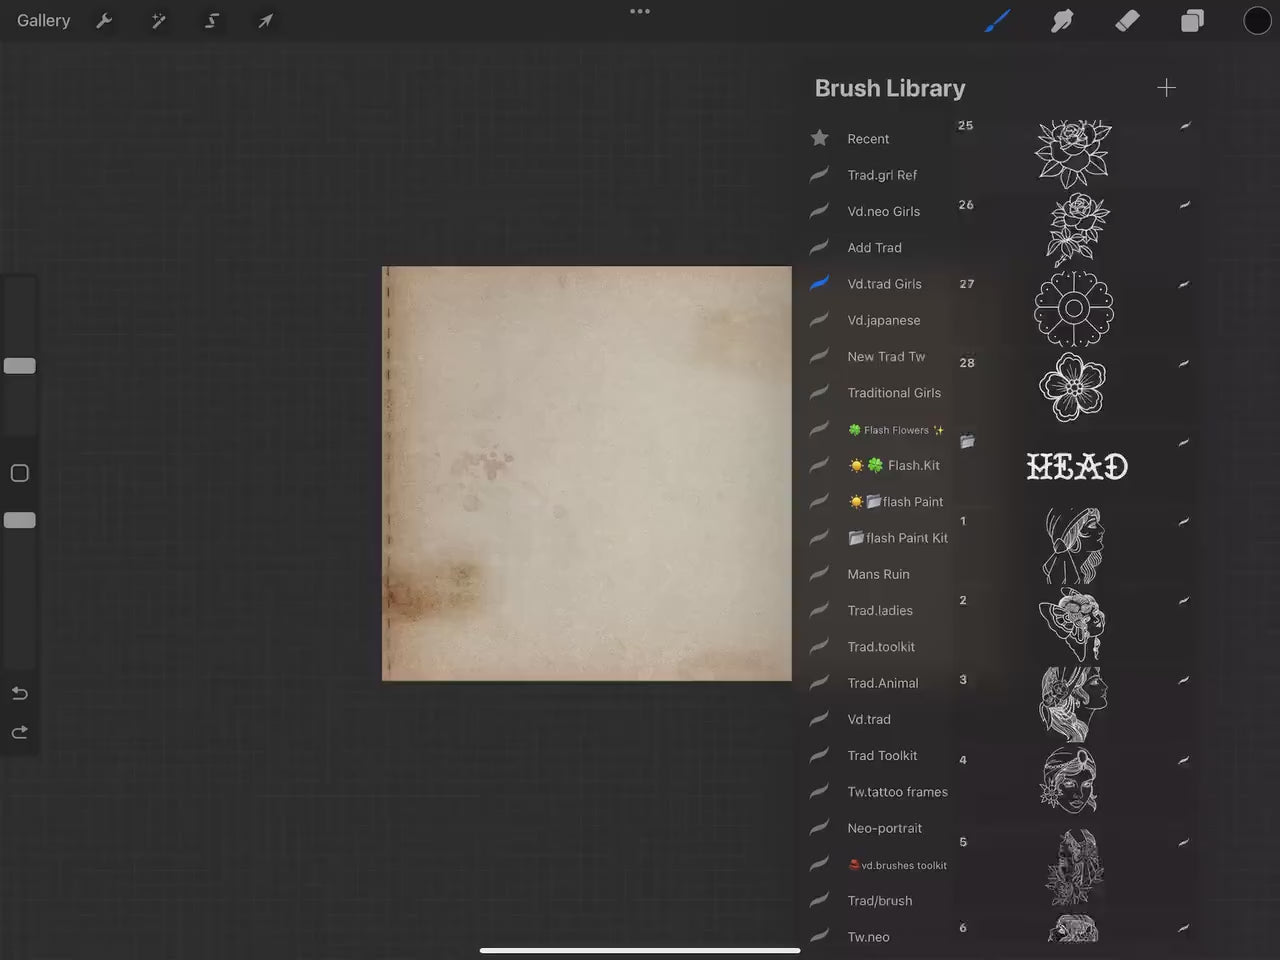This screenshot has width=1280, height=960.
Task: Choose girl head brush number 1
Action: 1074,546
